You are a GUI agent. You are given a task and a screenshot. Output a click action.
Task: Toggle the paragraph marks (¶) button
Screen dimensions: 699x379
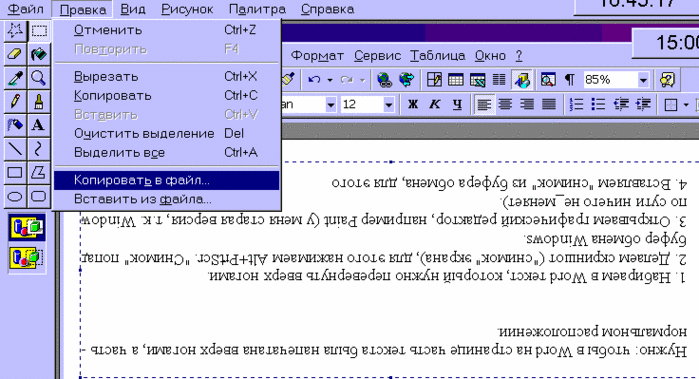(x=569, y=80)
